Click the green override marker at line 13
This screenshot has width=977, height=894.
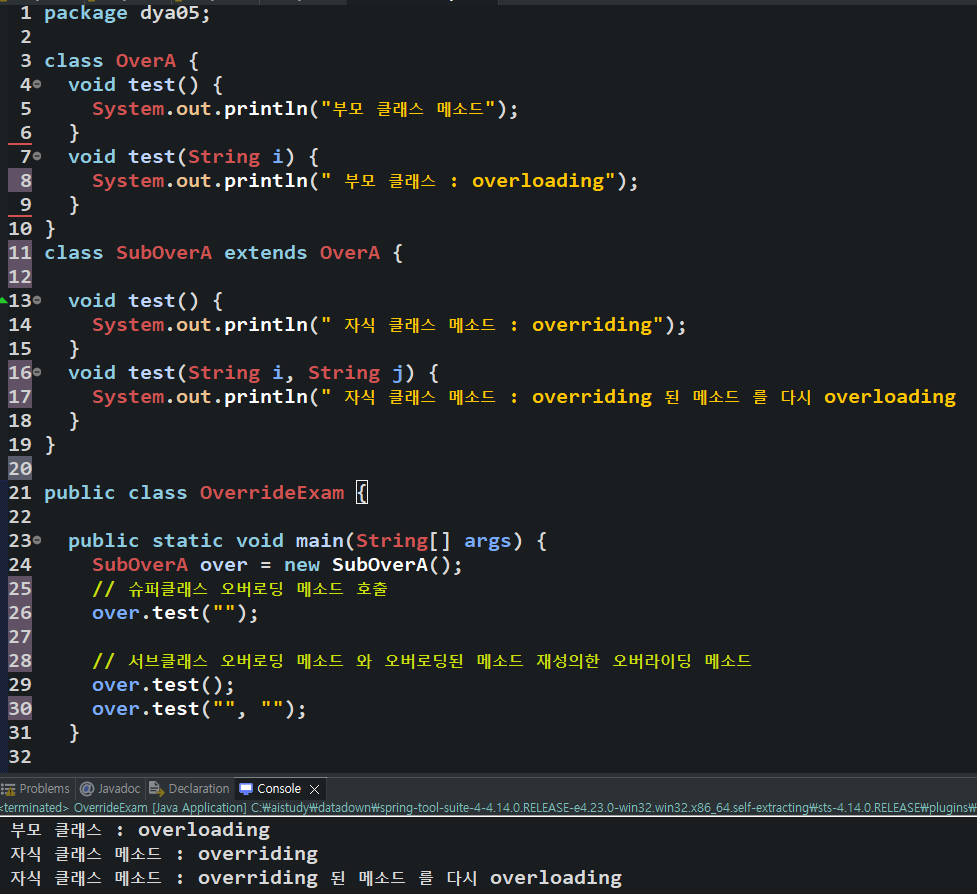coord(4,301)
